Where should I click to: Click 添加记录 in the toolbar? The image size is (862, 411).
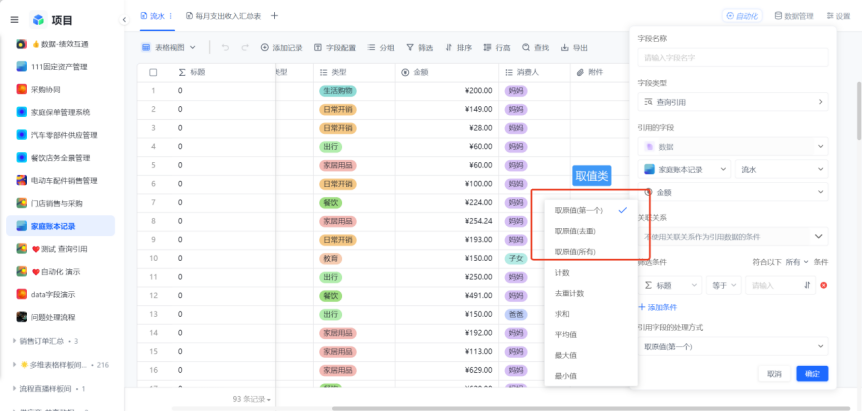tap(281, 48)
